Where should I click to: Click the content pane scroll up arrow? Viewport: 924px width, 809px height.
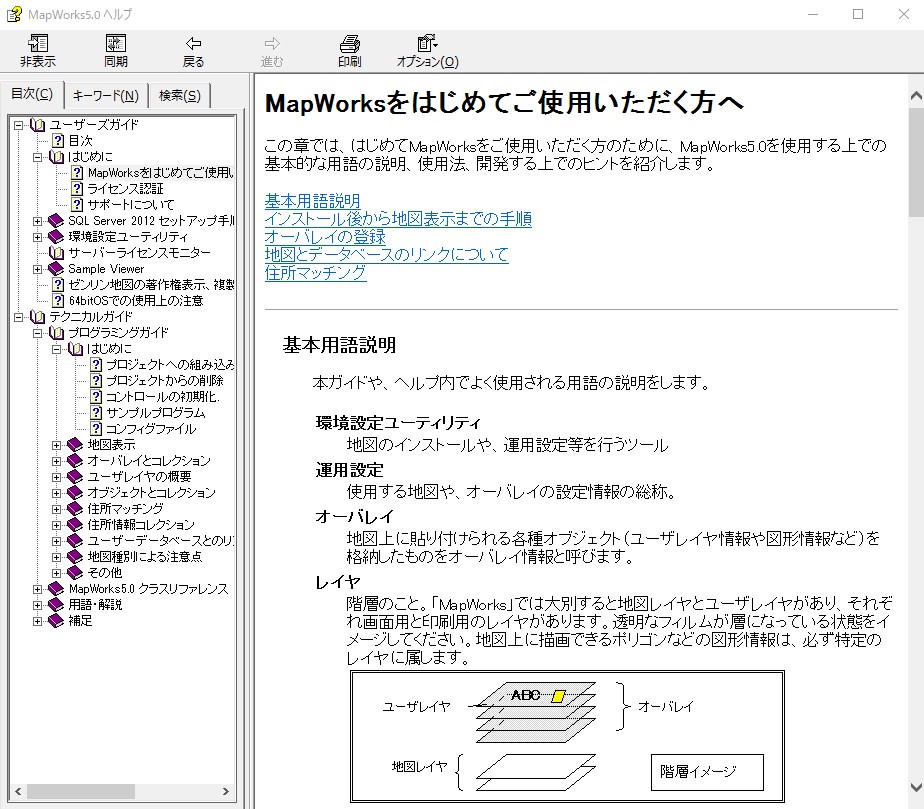(x=916, y=95)
